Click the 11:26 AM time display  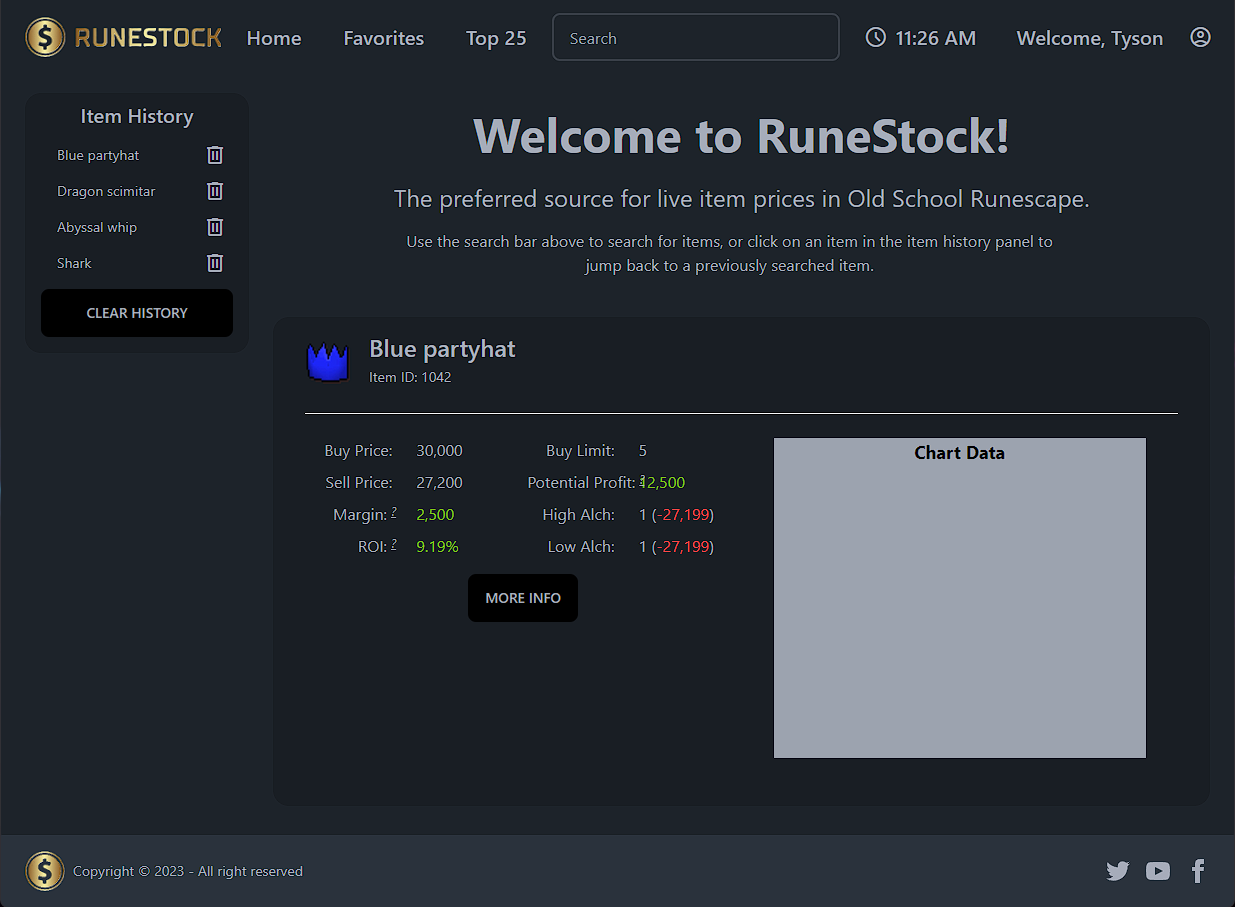point(936,38)
